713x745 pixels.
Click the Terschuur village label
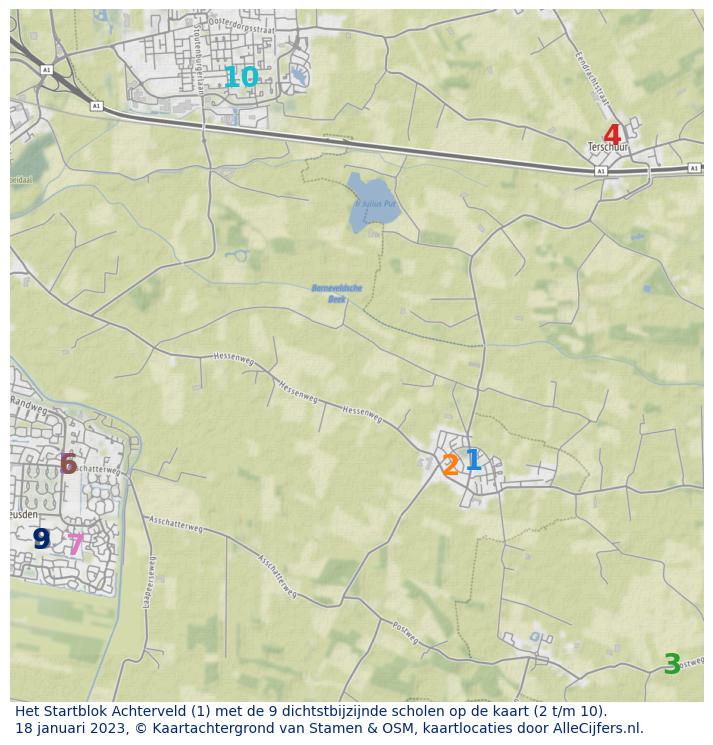point(608,147)
